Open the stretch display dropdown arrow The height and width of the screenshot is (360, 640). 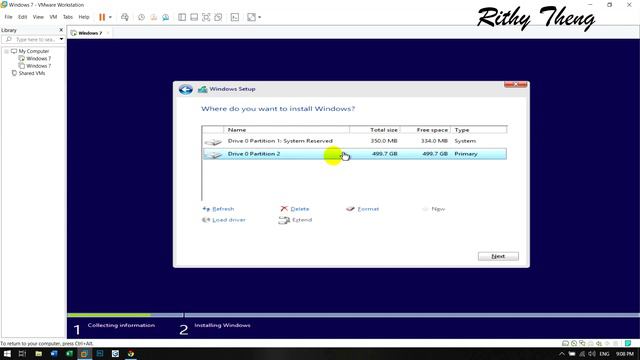(260, 17)
